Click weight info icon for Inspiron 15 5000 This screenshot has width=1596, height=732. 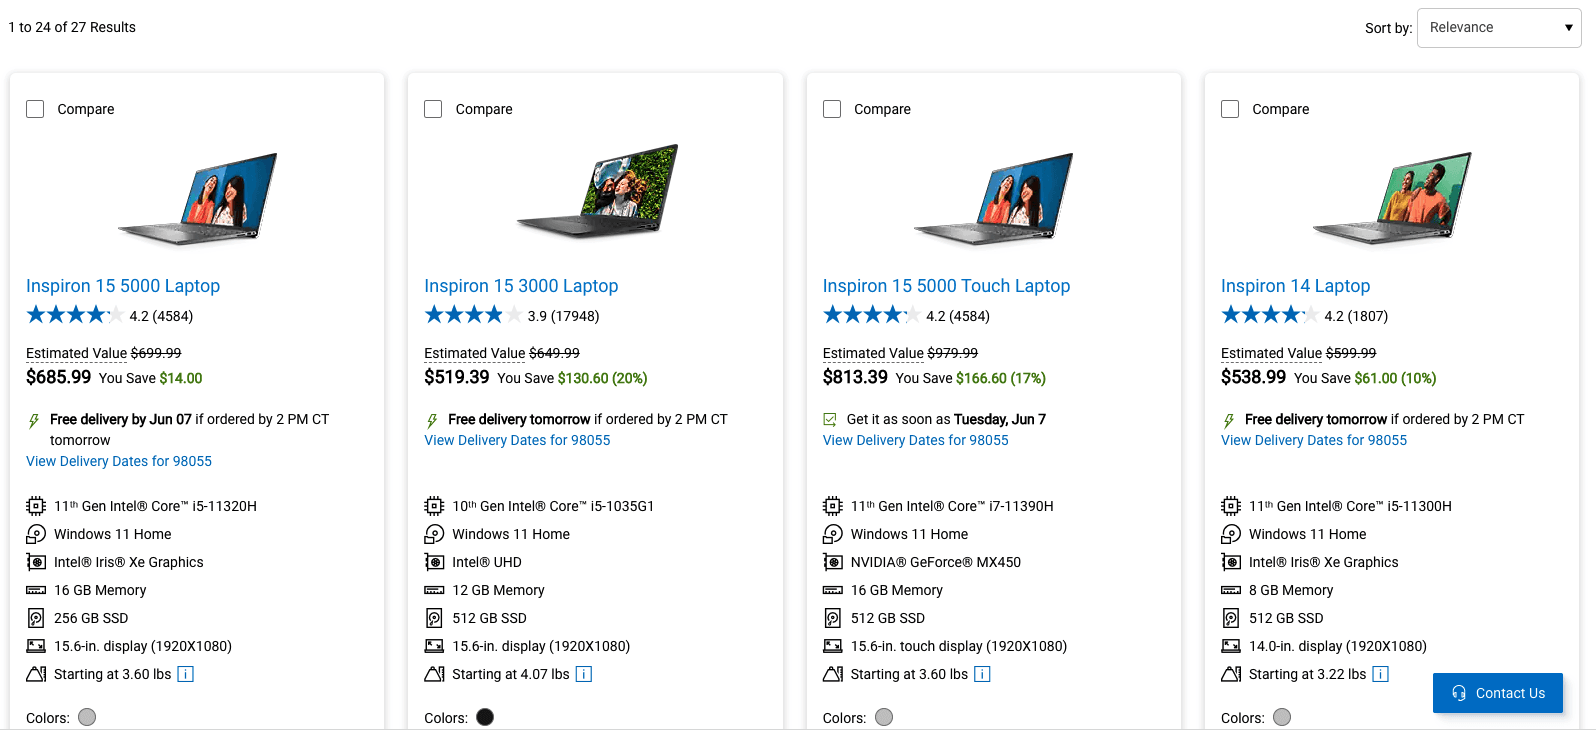click(x=185, y=674)
